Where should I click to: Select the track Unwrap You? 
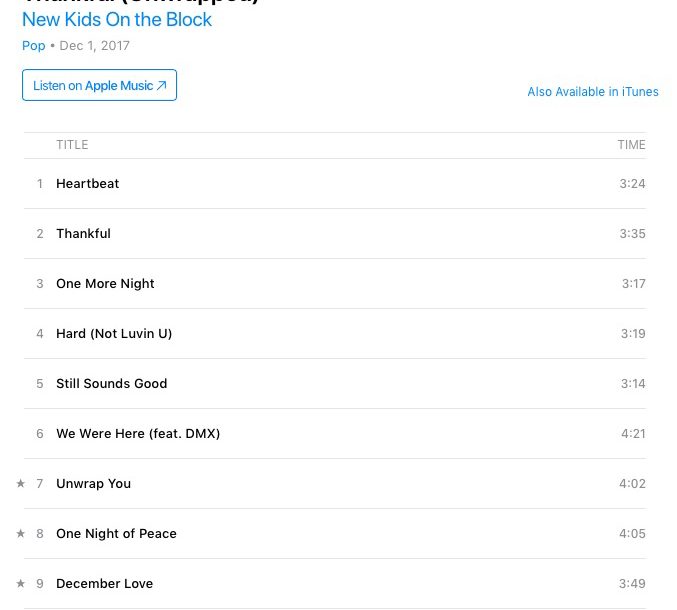coord(335,484)
